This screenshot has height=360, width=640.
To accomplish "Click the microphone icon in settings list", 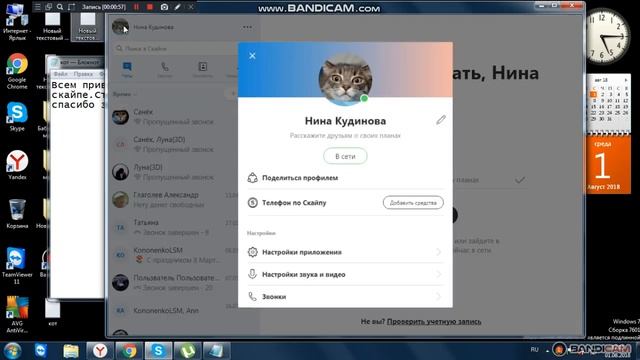I will pyautogui.click(x=253, y=274).
